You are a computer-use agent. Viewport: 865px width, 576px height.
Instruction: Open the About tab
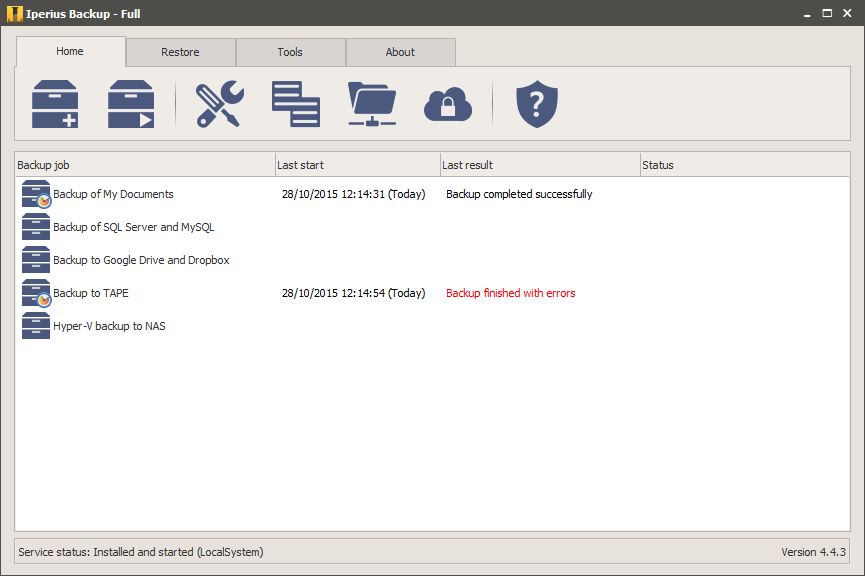pos(401,52)
